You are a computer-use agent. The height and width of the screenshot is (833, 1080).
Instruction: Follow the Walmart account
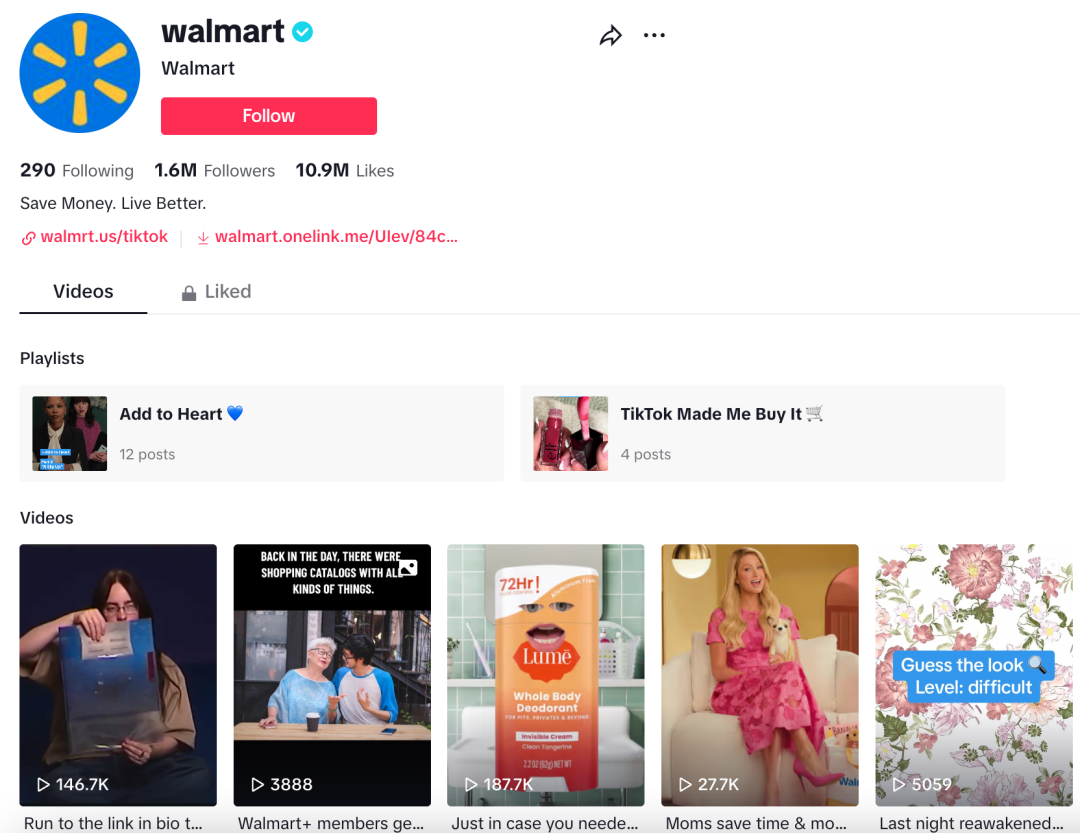[269, 116]
